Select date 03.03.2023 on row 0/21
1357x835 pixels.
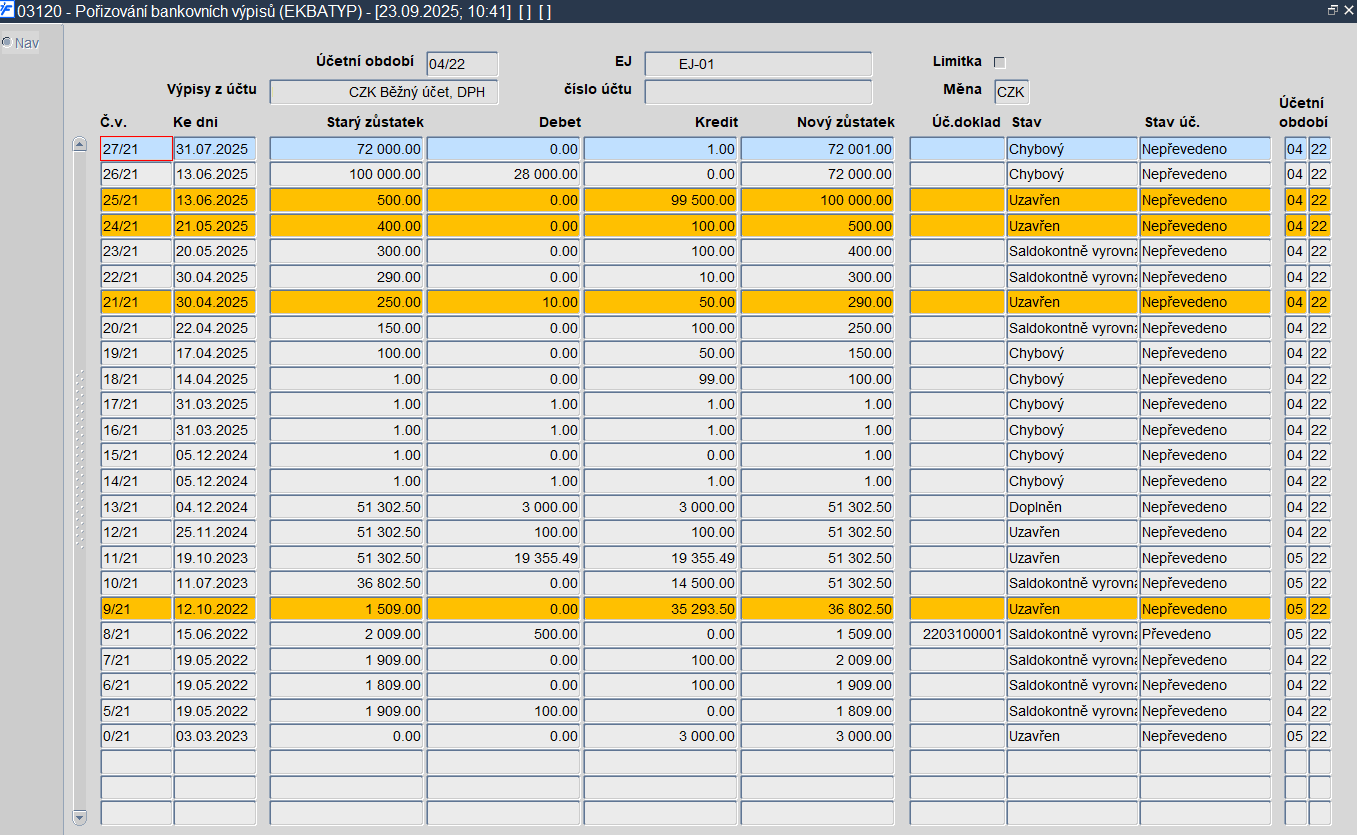(x=214, y=736)
